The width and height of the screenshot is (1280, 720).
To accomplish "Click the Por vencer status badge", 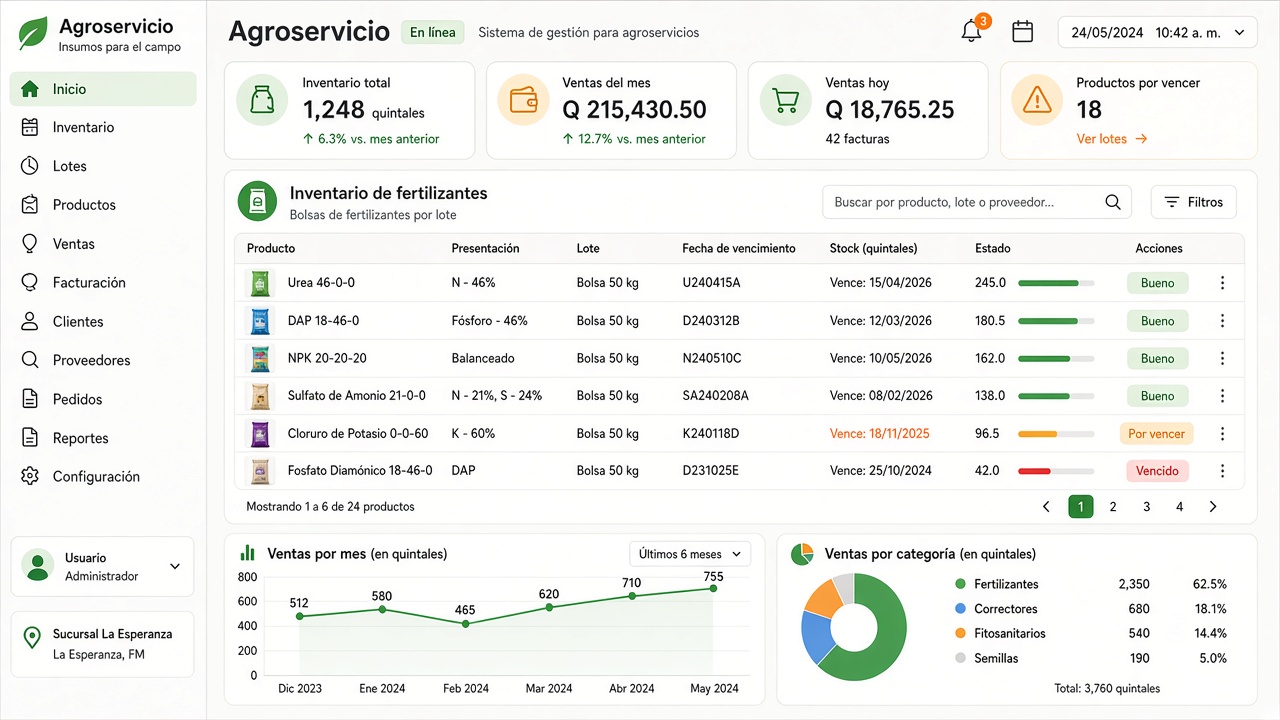I will click(1157, 434).
